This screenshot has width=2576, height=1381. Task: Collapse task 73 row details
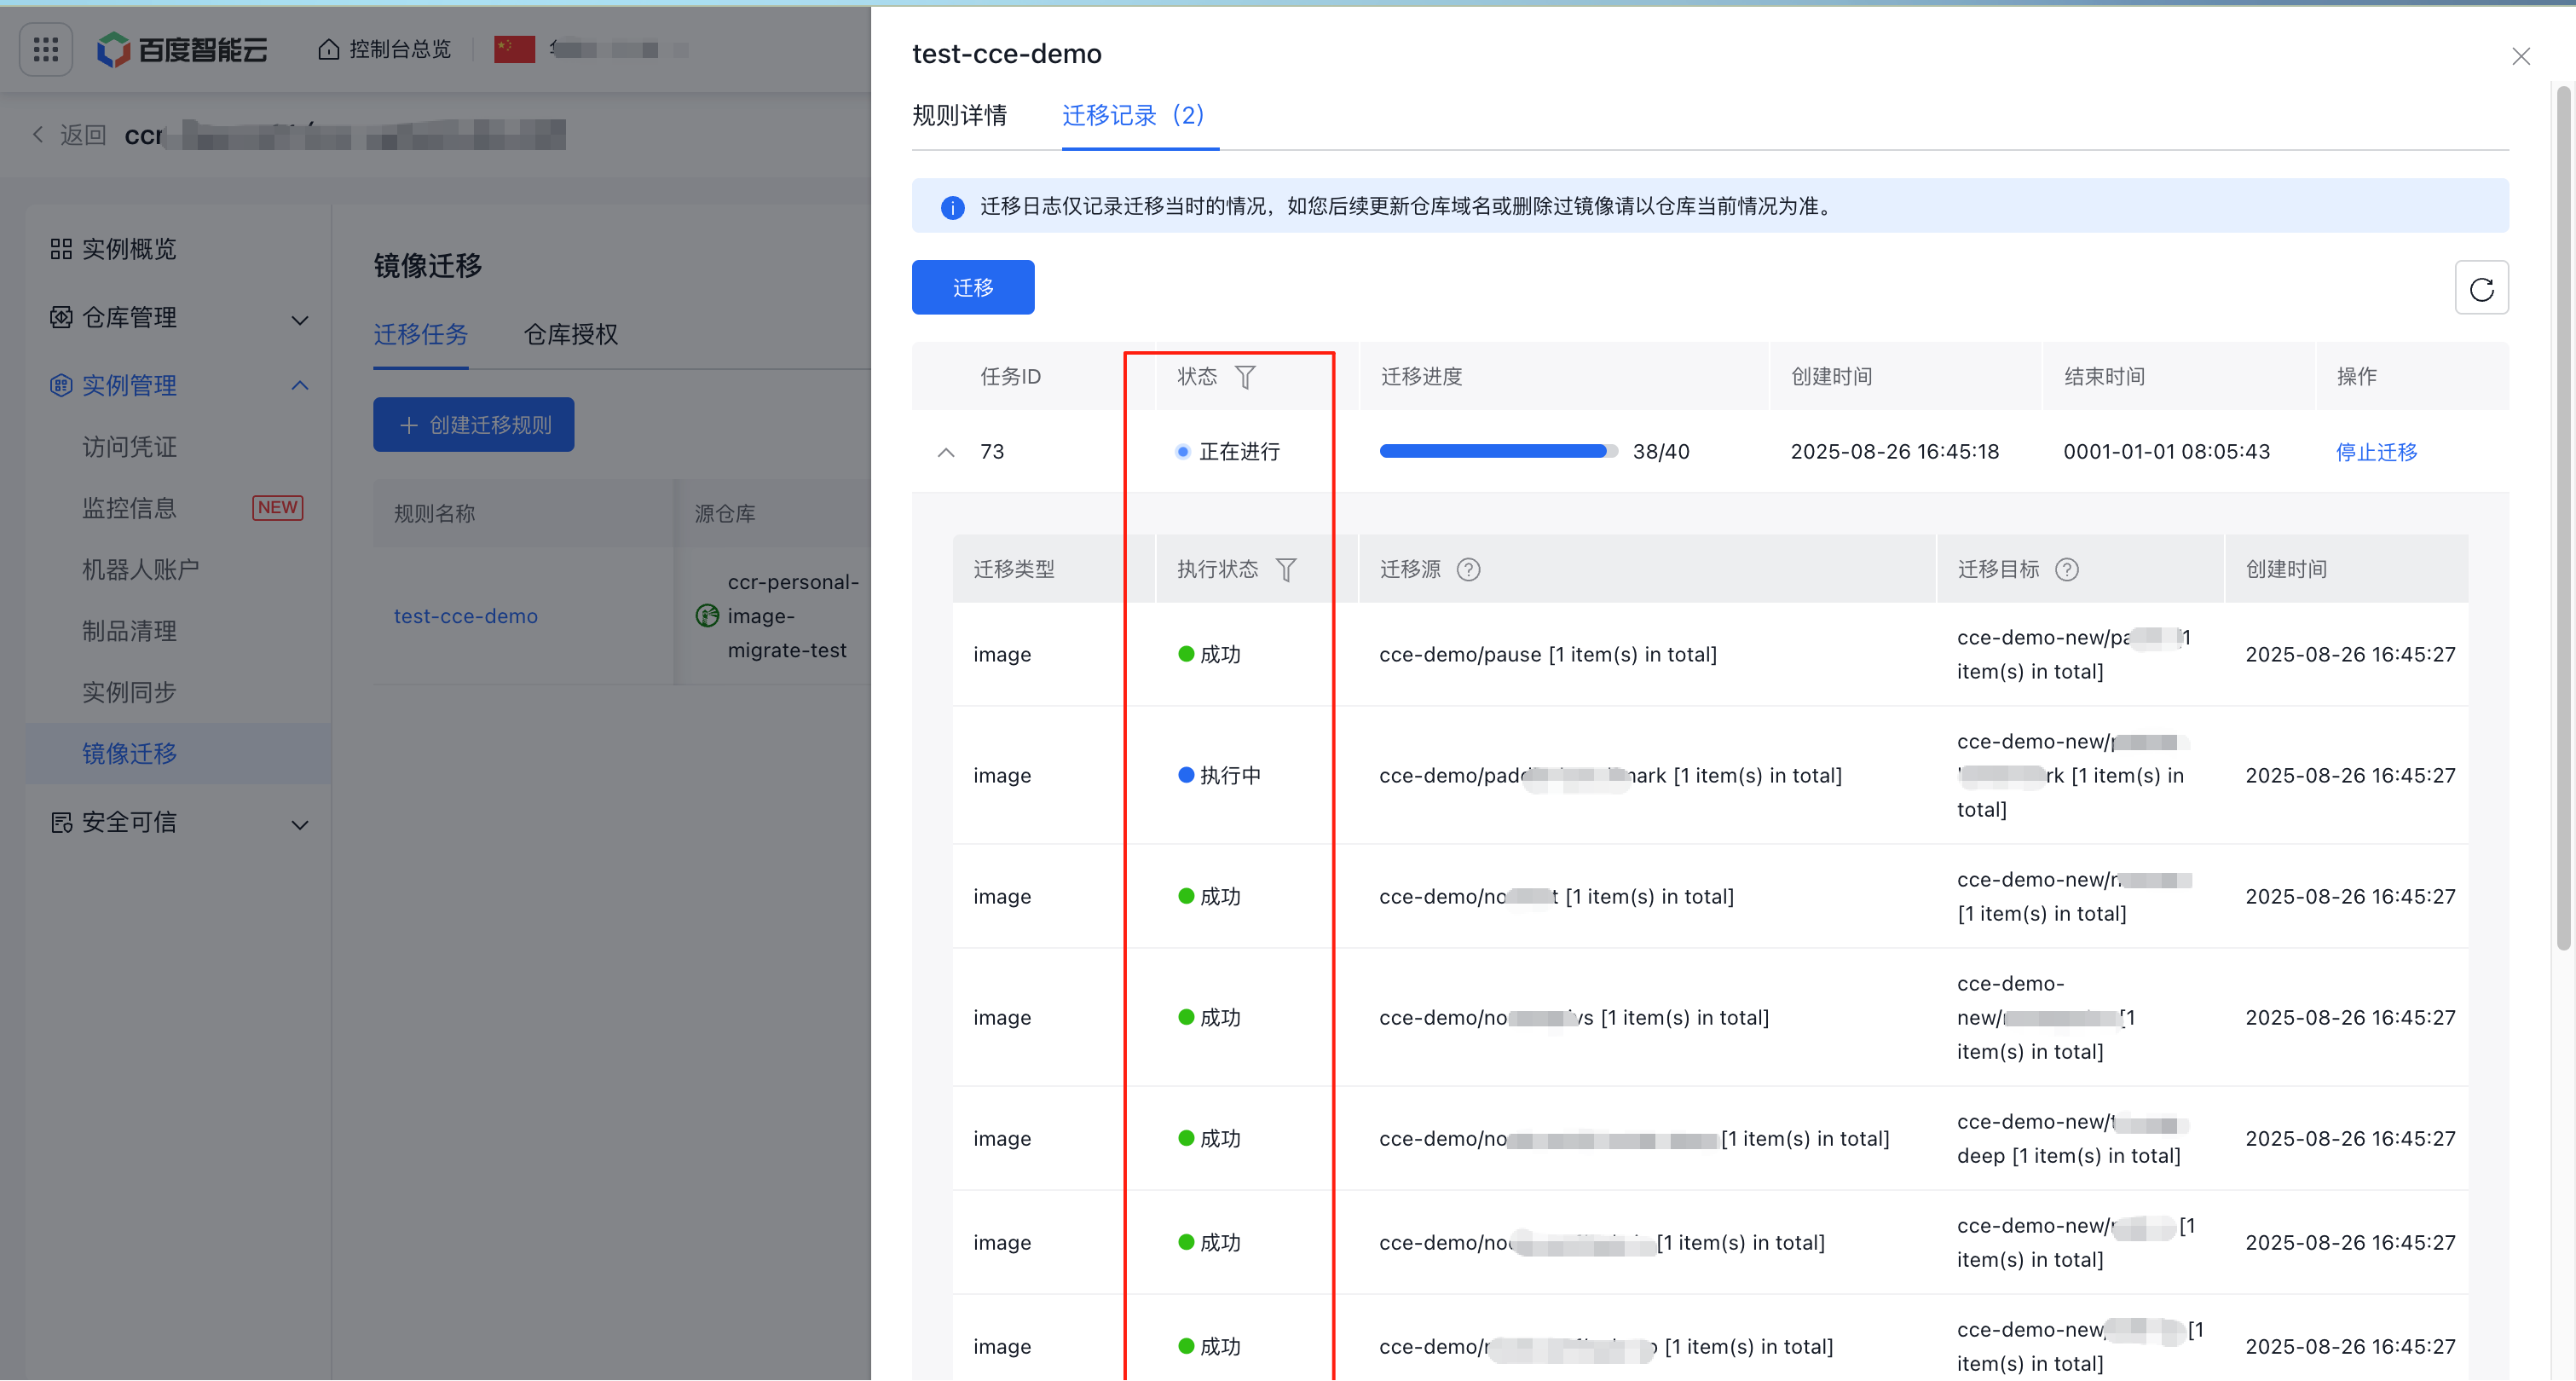click(x=945, y=453)
